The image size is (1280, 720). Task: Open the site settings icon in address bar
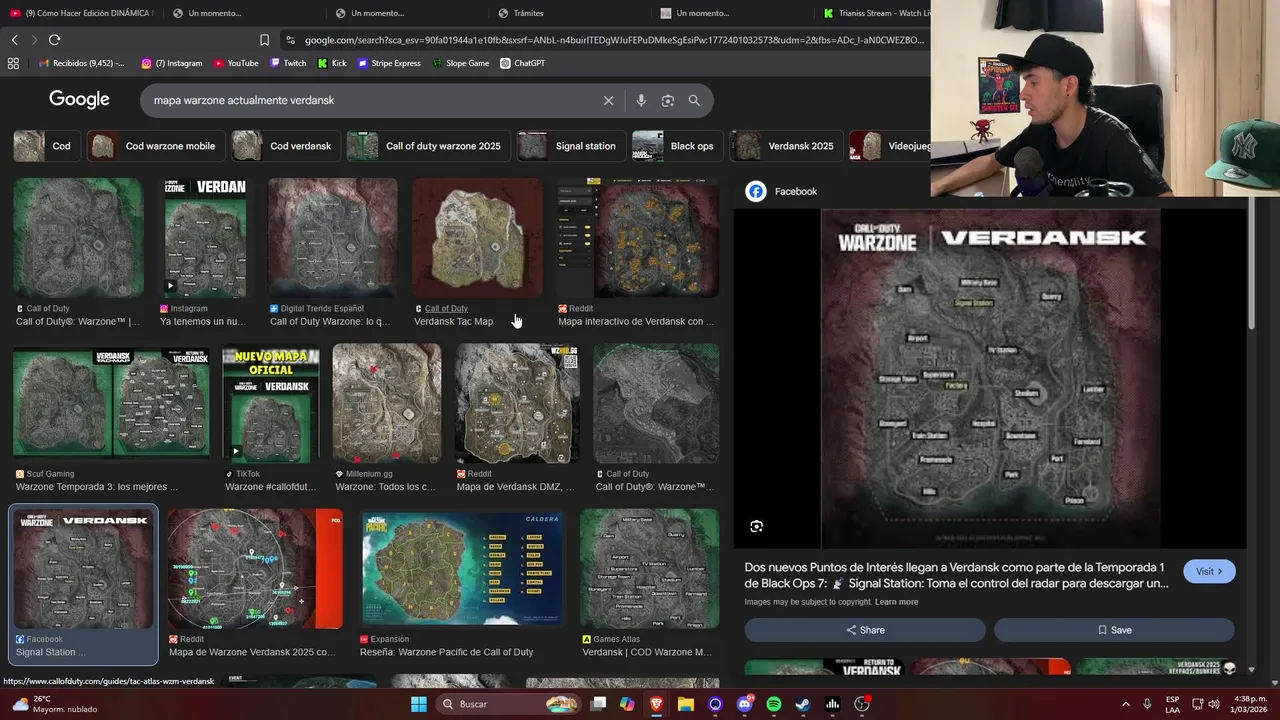pos(290,40)
